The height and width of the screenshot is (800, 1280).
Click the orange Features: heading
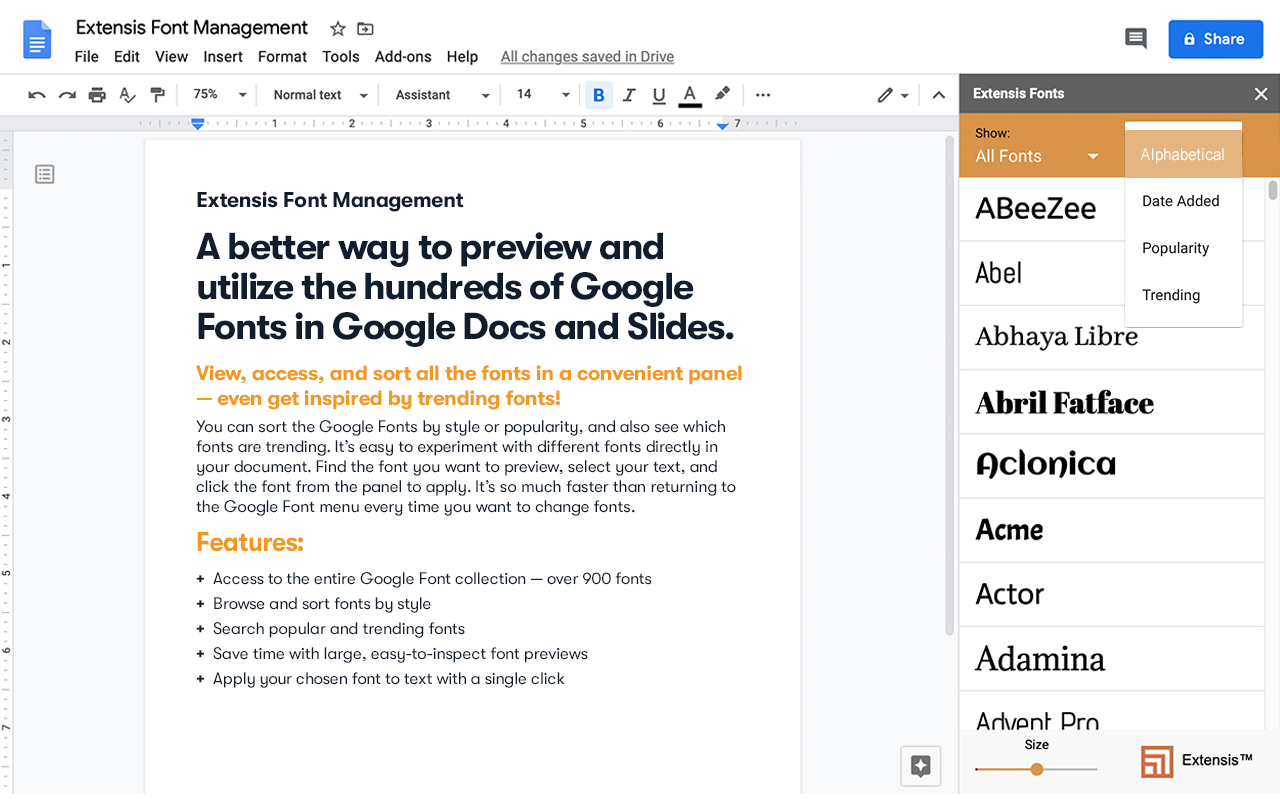pos(250,543)
